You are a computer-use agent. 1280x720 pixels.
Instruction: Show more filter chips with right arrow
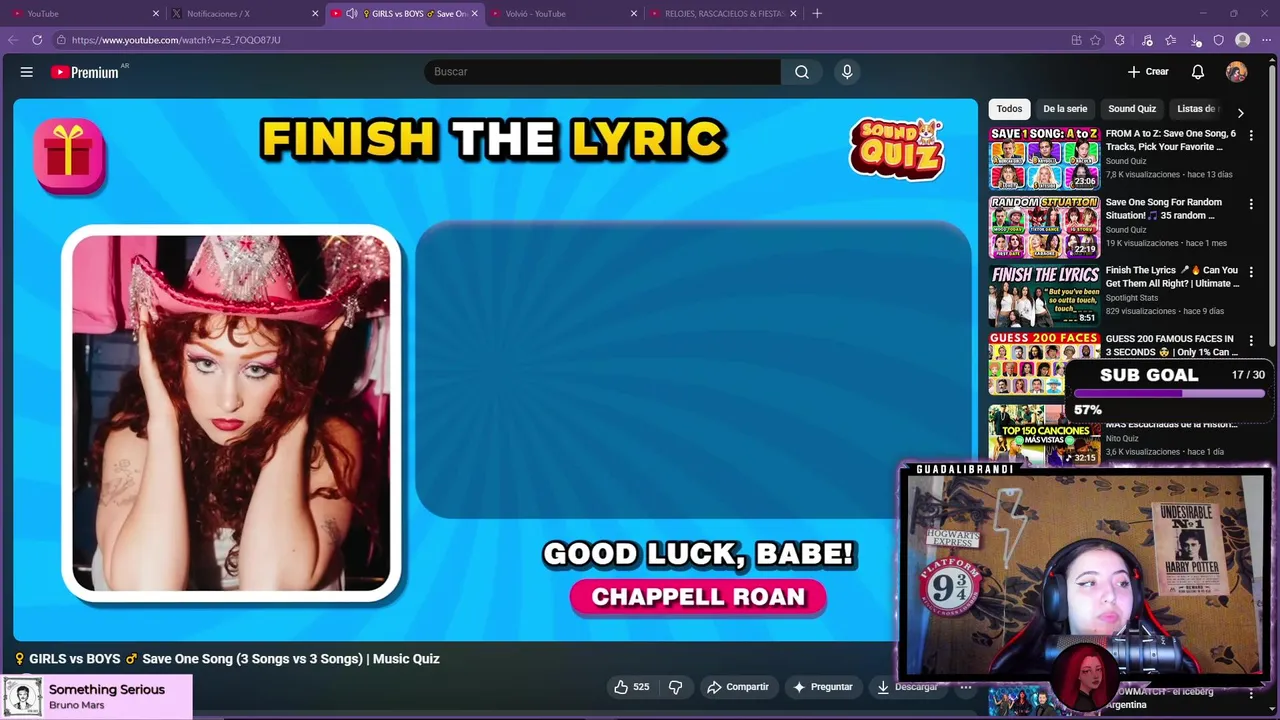pyautogui.click(x=1240, y=113)
